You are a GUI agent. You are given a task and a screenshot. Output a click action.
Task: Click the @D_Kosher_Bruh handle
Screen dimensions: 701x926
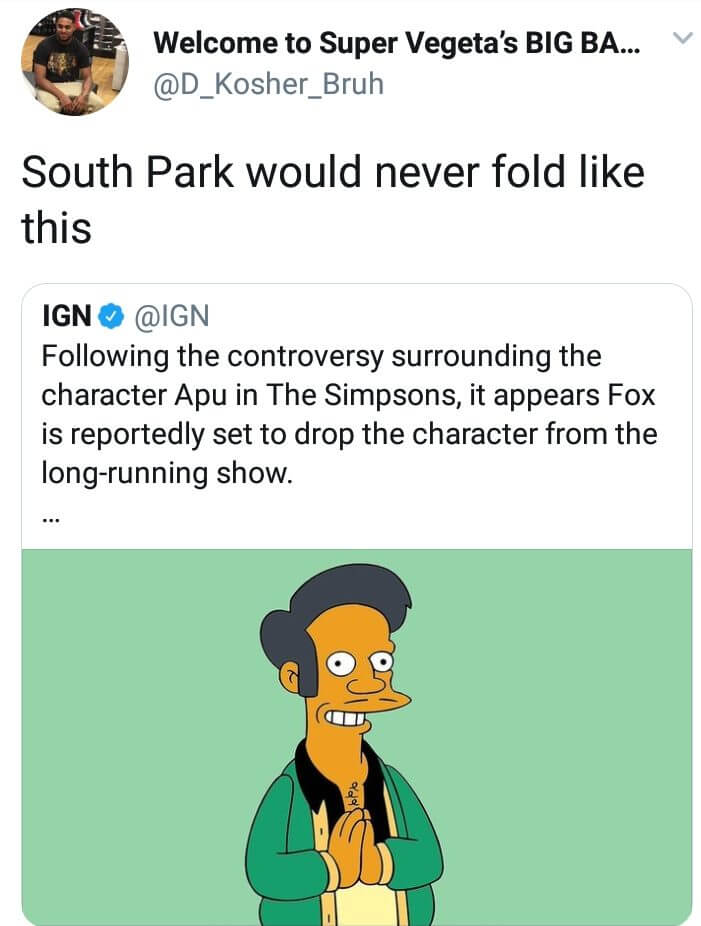(268, 83)
